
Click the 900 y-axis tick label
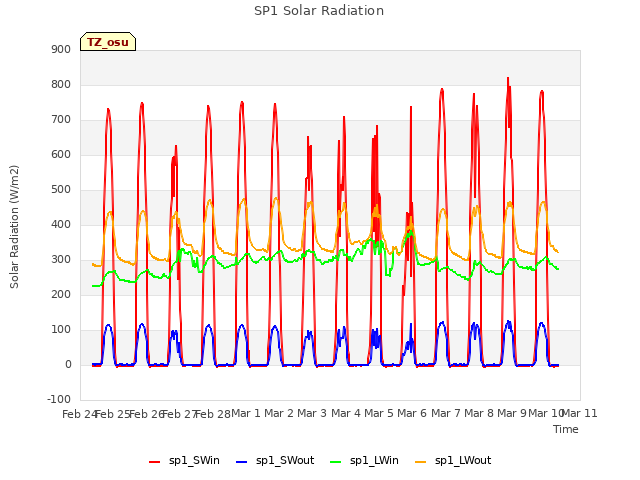point(61,49)
